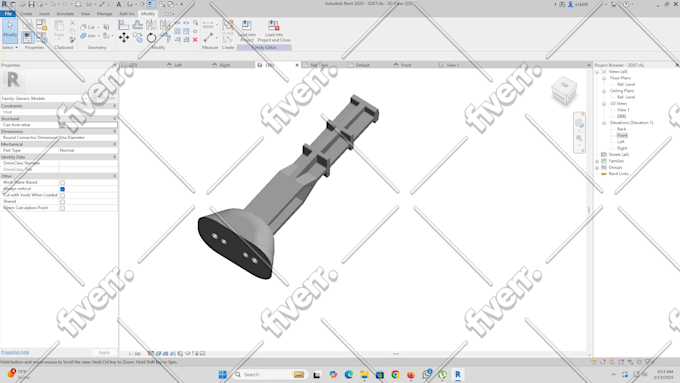Click the Print icon in quick access toolbar
Image resolution: width=680 pixels, height=383 pixels.
click(78, 4)
